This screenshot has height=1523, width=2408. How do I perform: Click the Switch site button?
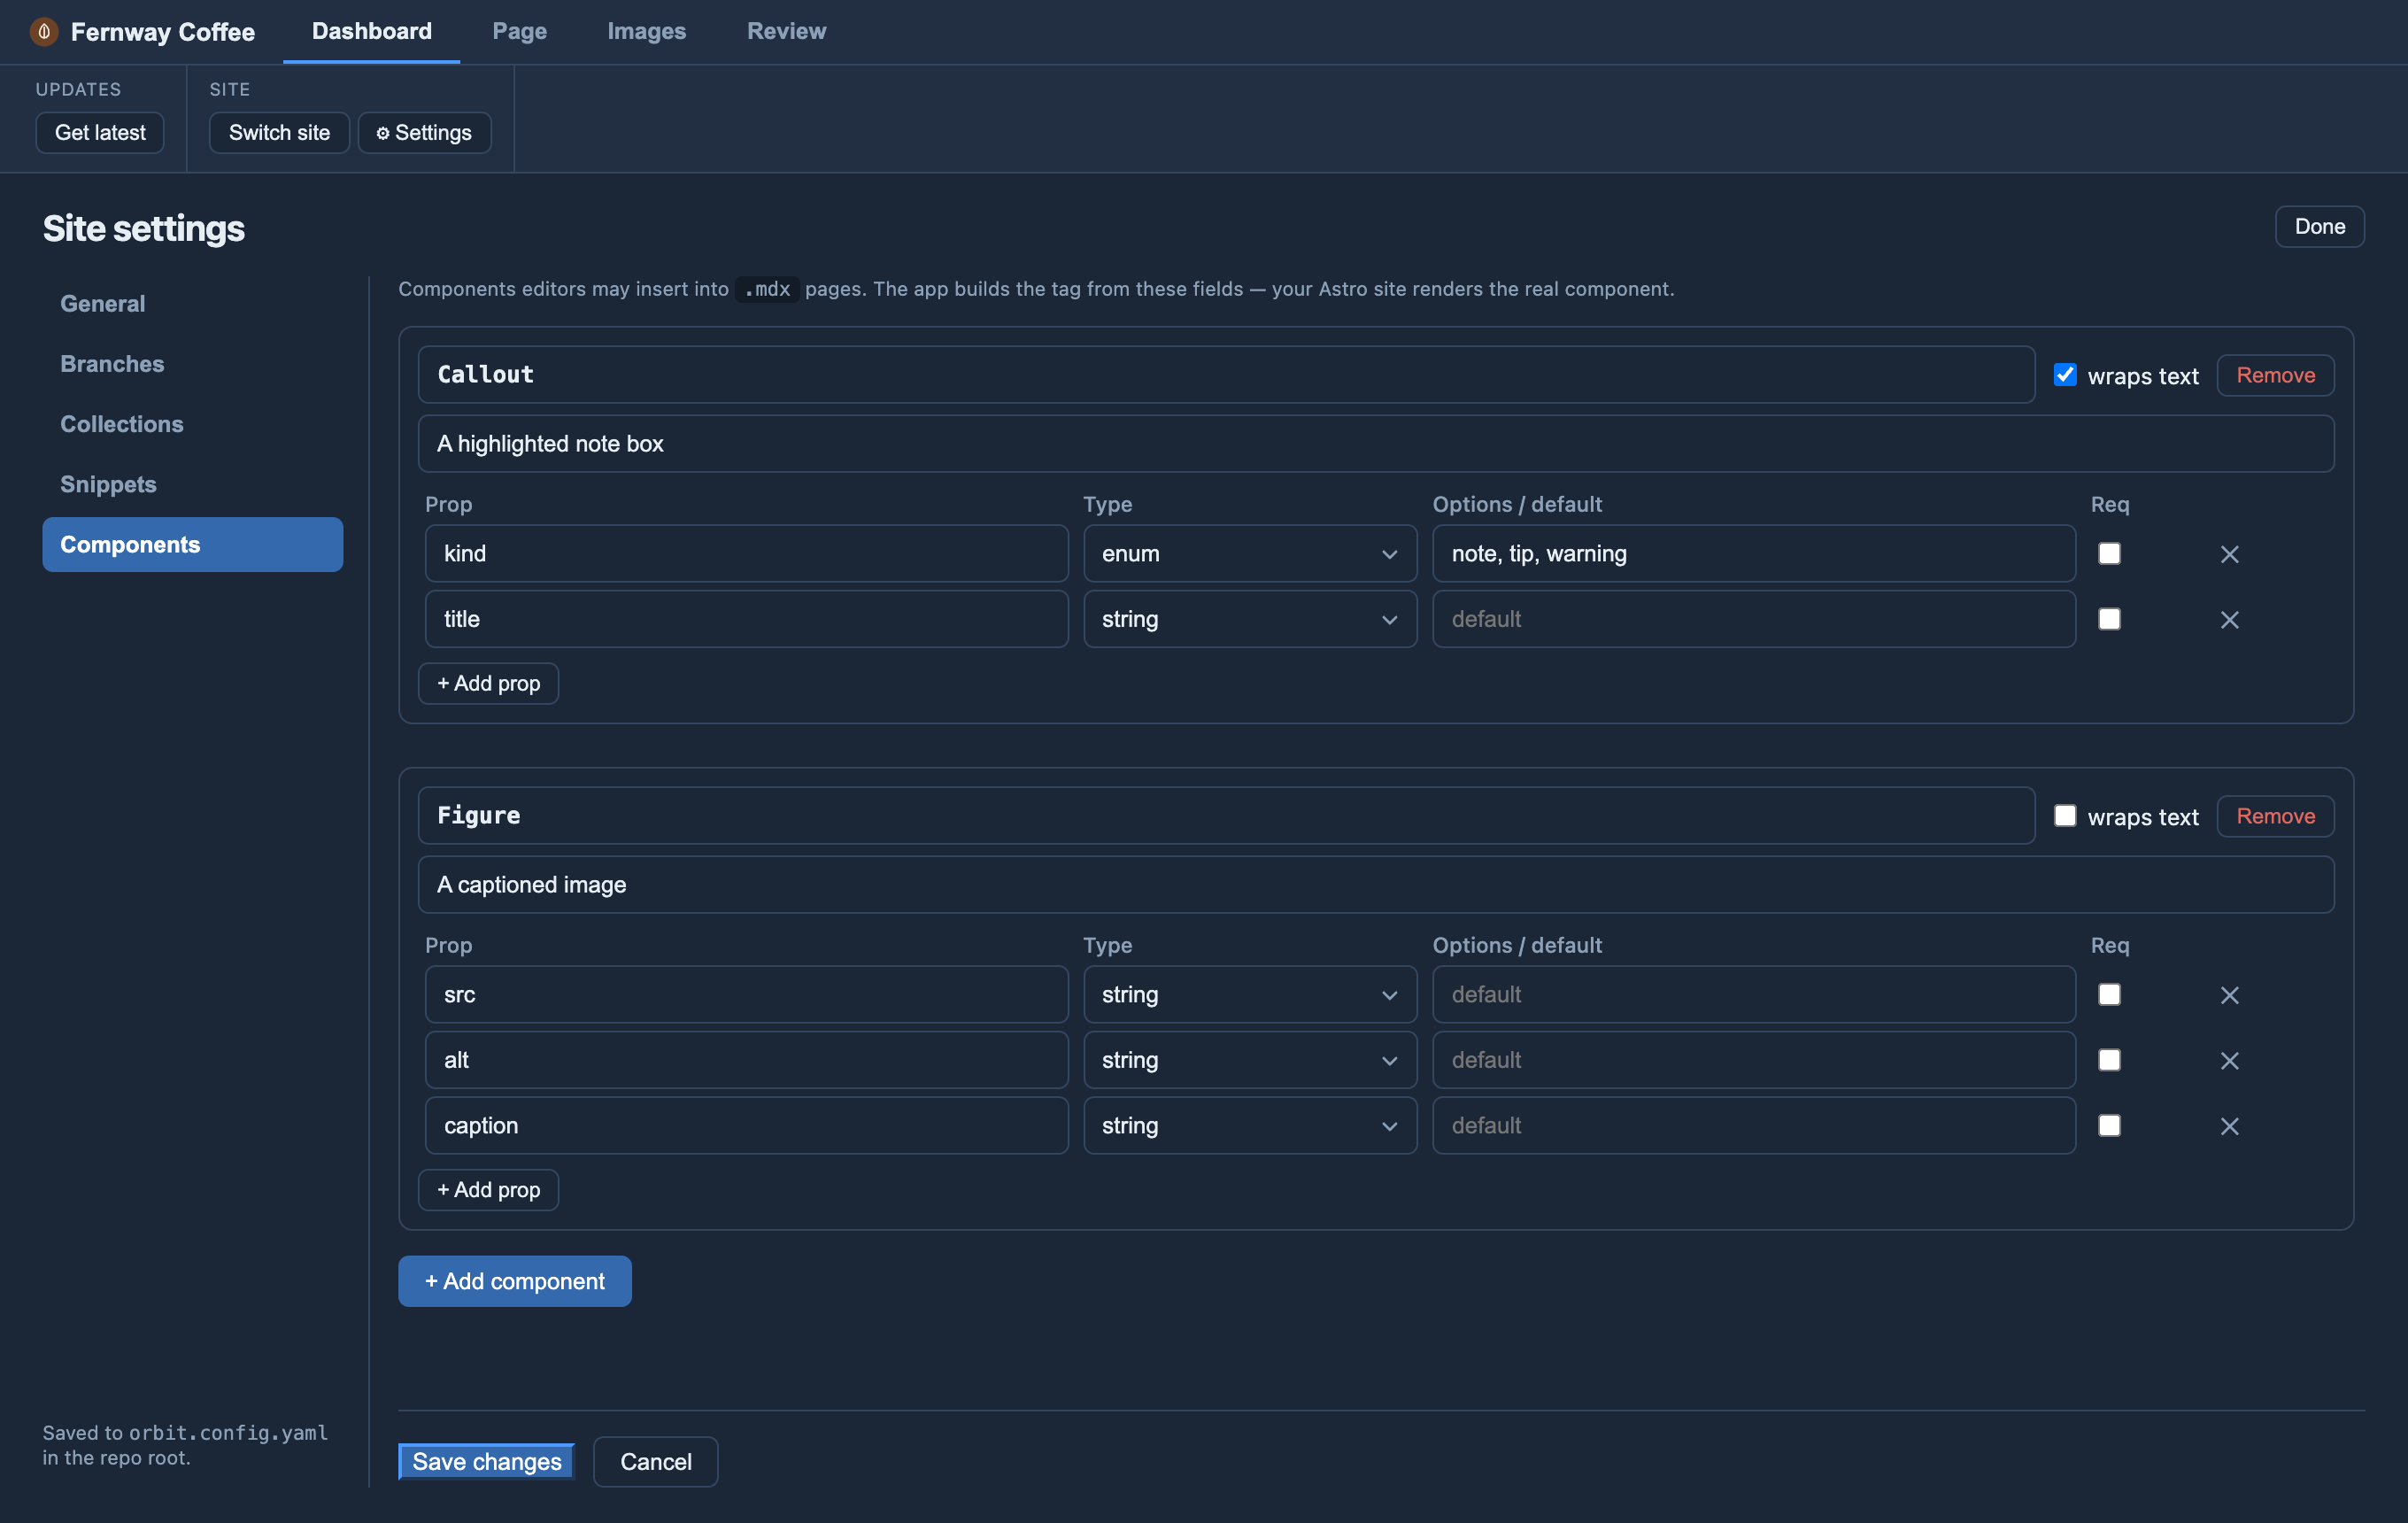(279, 133)
